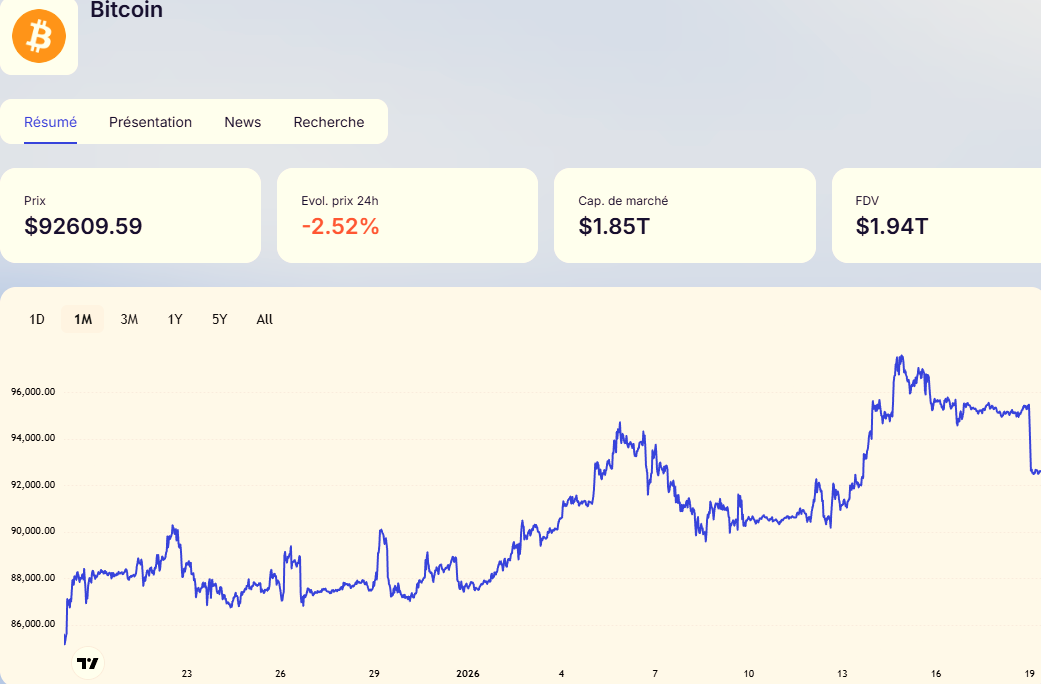
Task: Go to the News tab
Action: tap(242, 122)
